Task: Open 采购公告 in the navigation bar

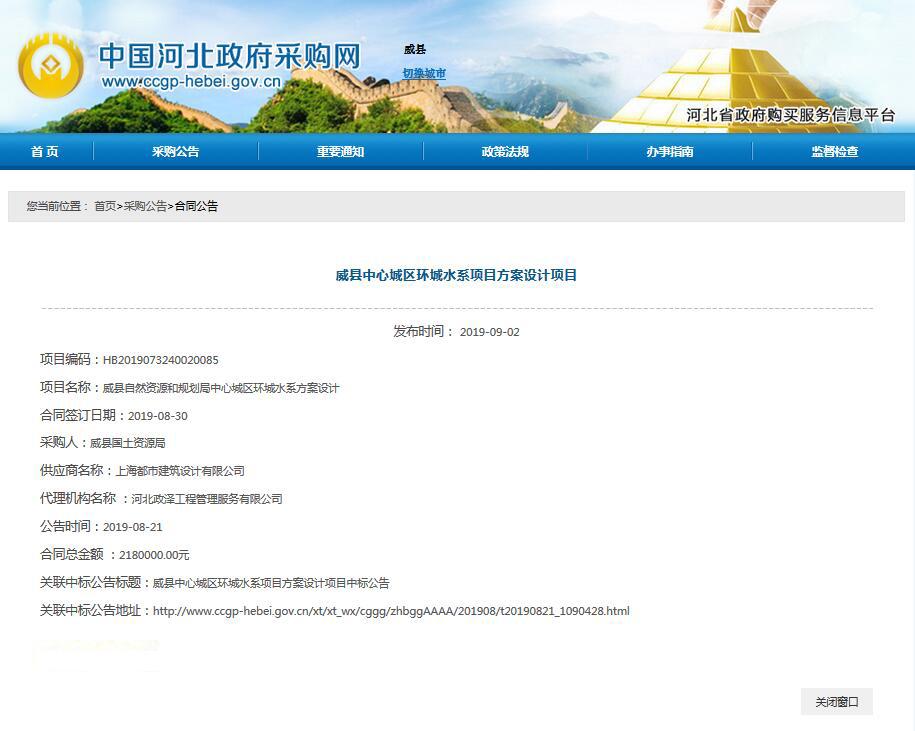Action: pos(176,152)
